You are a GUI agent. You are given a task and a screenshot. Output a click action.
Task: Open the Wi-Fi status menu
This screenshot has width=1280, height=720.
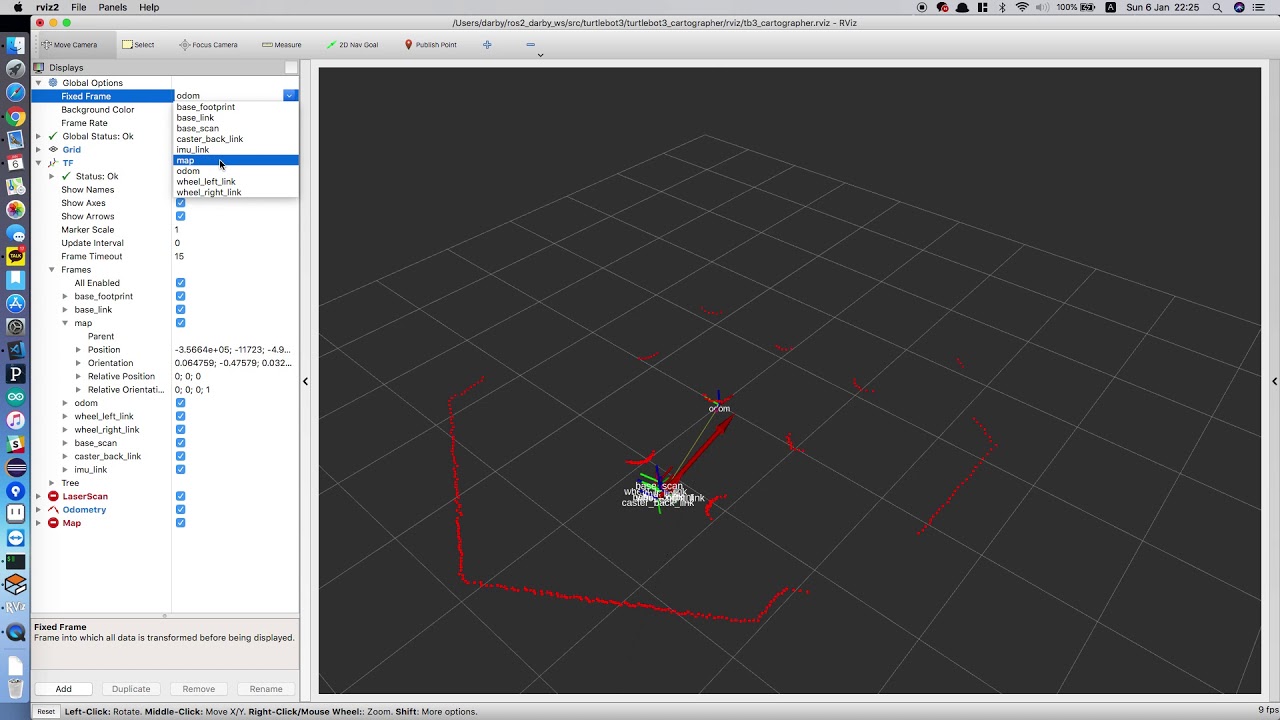[x=1022, y=7]
